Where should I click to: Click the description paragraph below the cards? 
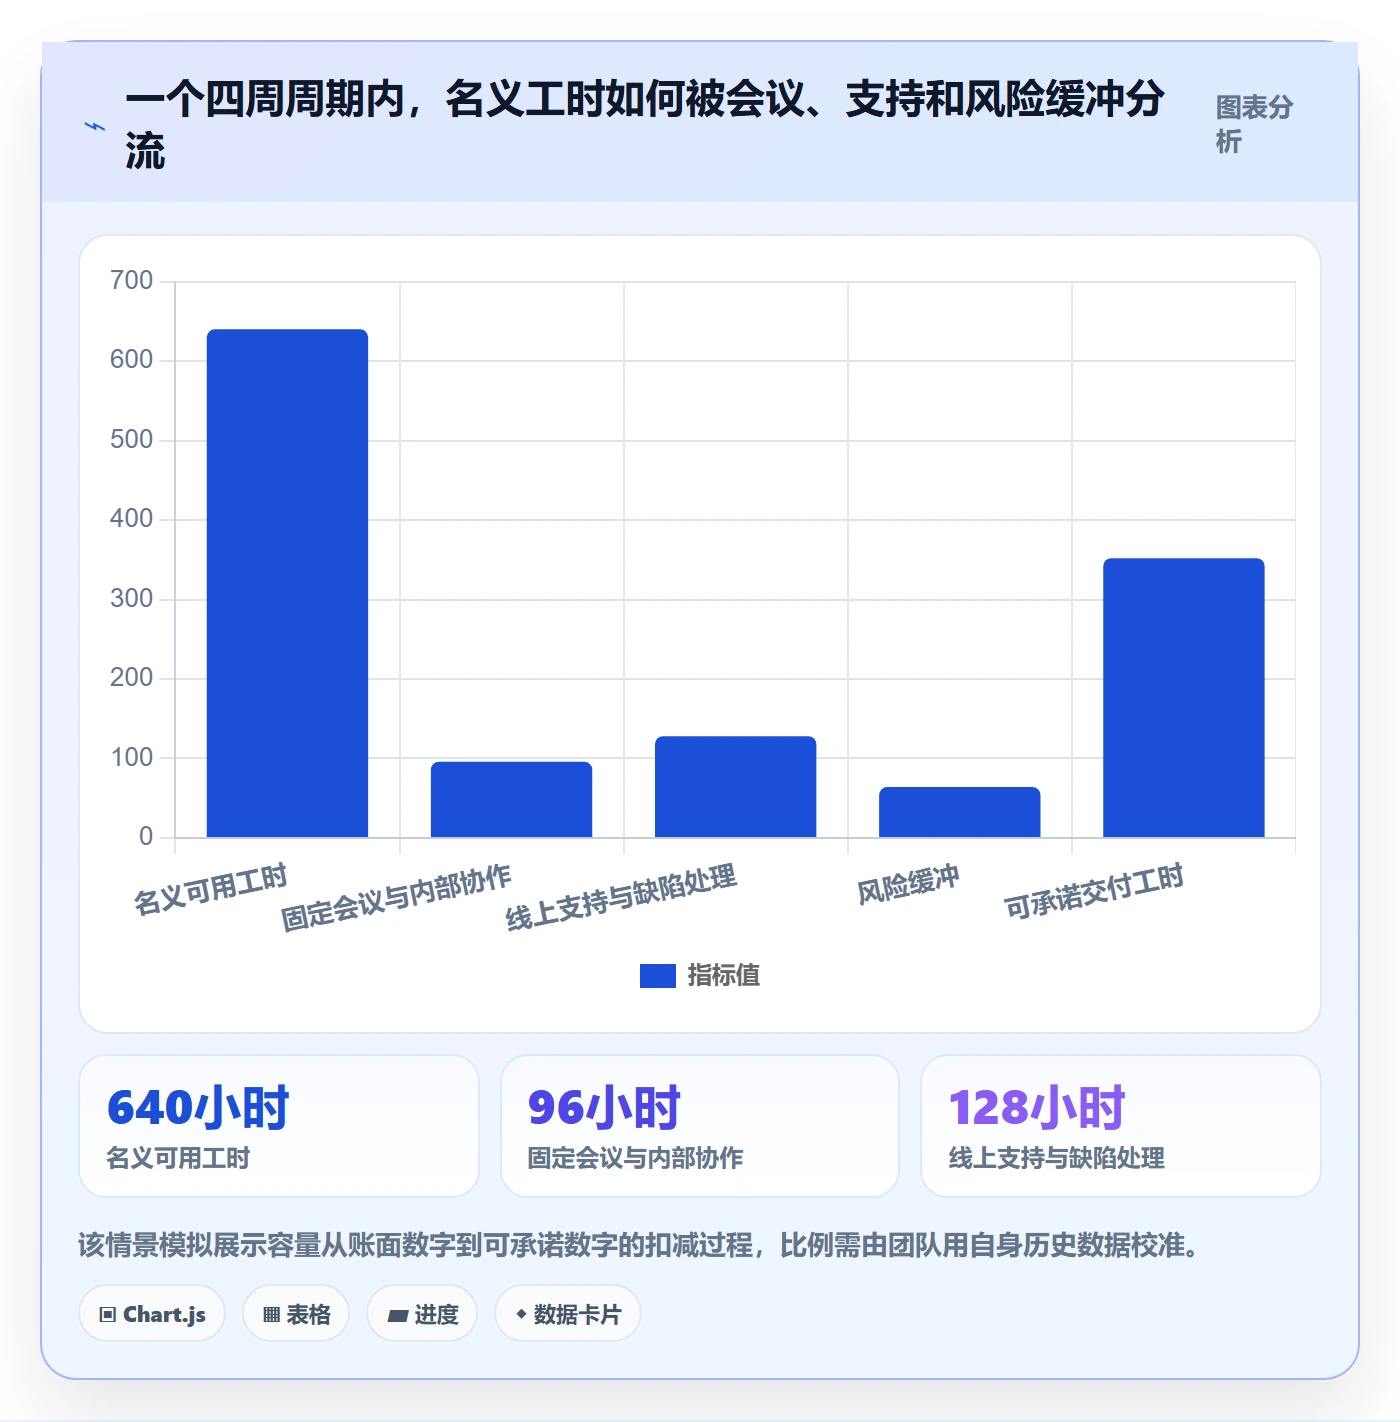pyautogui.click(x=639, y=1245)
